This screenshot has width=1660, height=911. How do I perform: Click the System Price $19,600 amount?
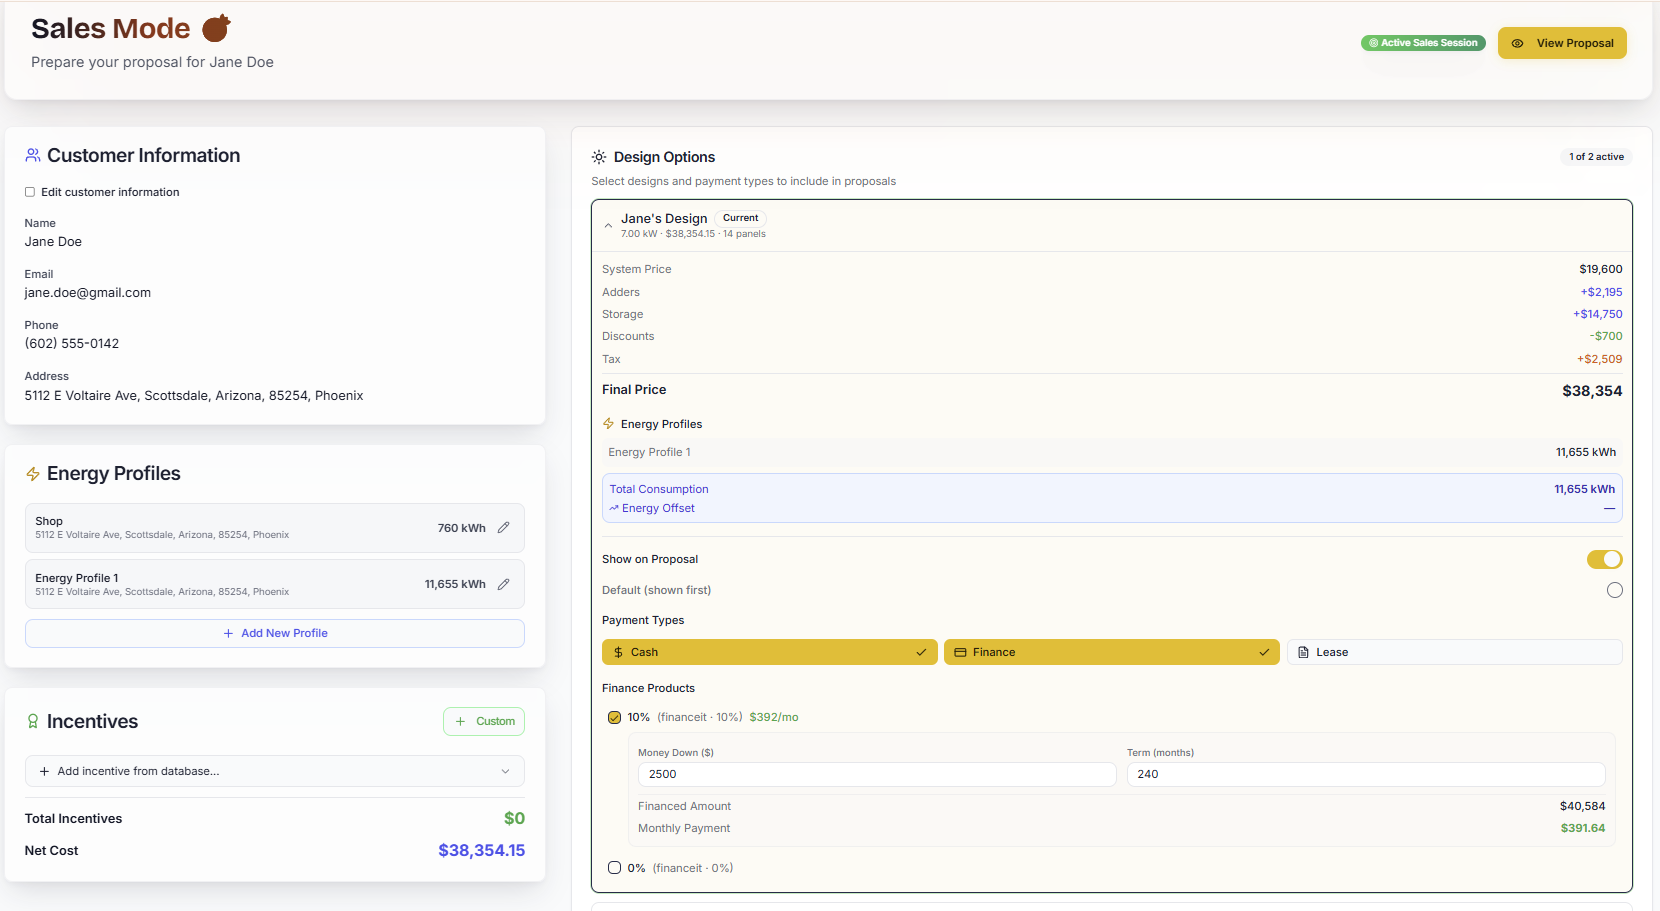point(1601,269)
